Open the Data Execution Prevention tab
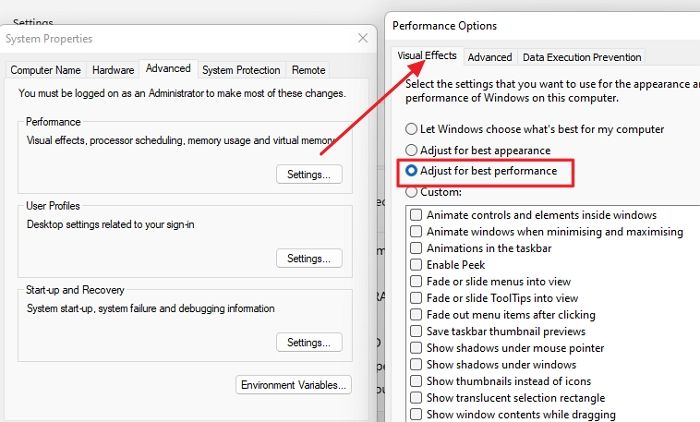Viewport: 700px width, 422px height. click(x=582, y=58)
